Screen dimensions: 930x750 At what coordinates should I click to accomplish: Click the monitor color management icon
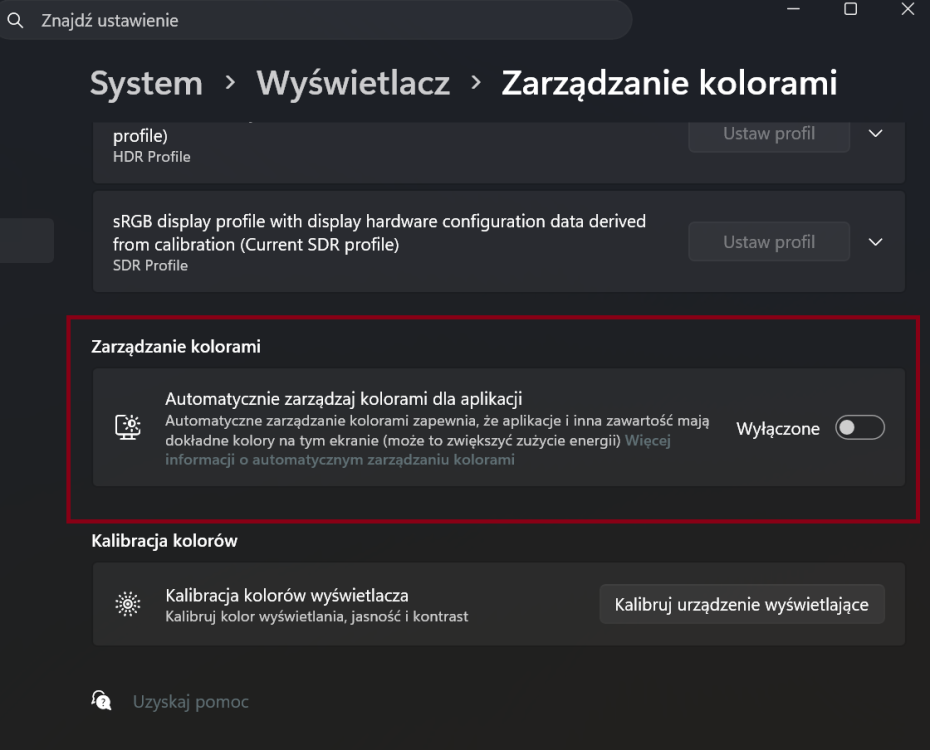128,427
